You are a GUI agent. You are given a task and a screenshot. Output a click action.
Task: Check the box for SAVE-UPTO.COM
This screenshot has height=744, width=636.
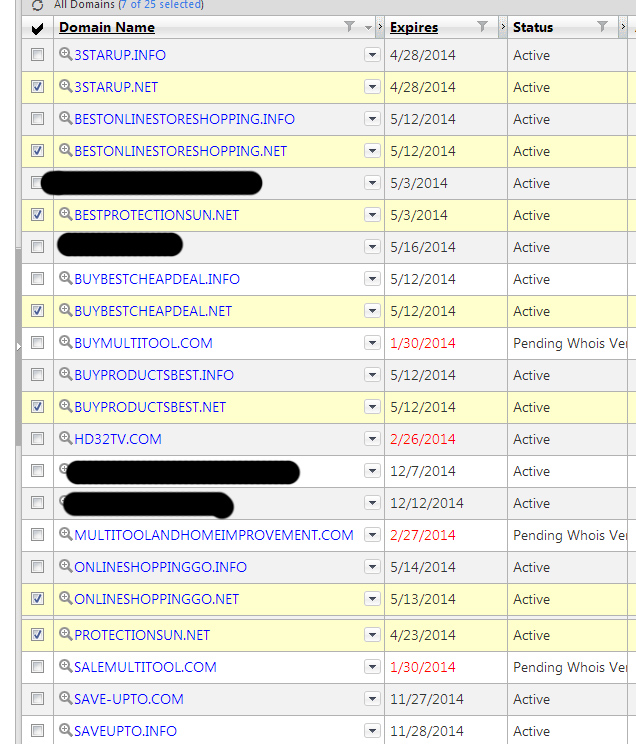[x=37, y=698]
